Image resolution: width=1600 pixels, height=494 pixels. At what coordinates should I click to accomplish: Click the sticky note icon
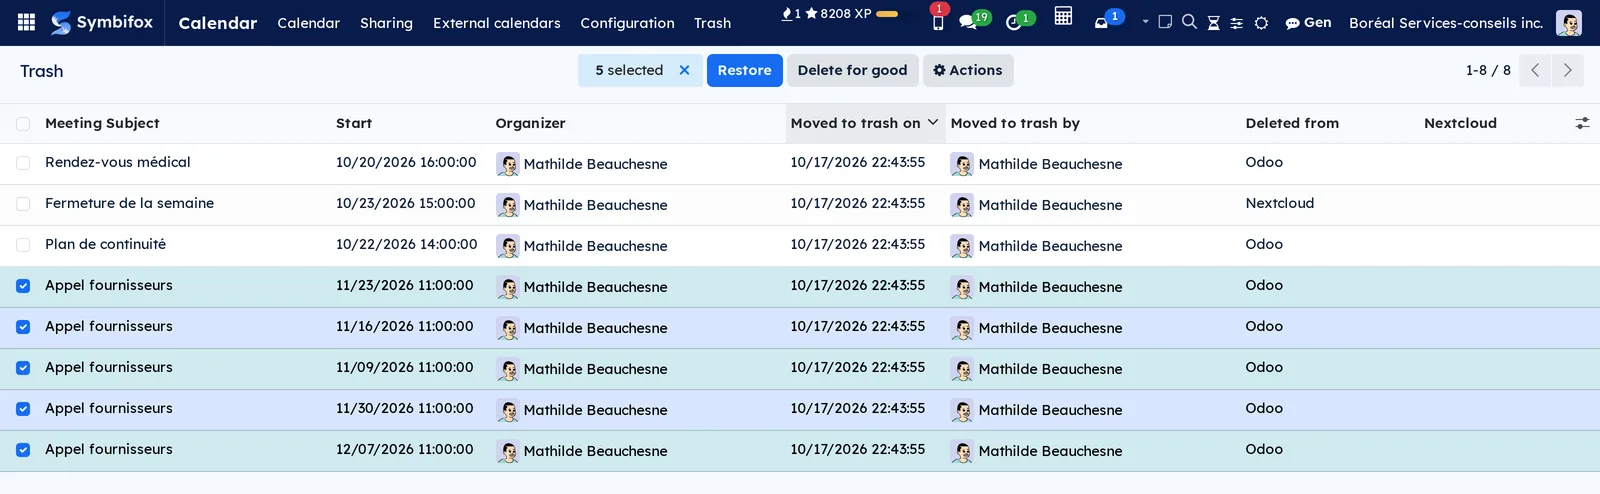click(x=1165, y=22)
